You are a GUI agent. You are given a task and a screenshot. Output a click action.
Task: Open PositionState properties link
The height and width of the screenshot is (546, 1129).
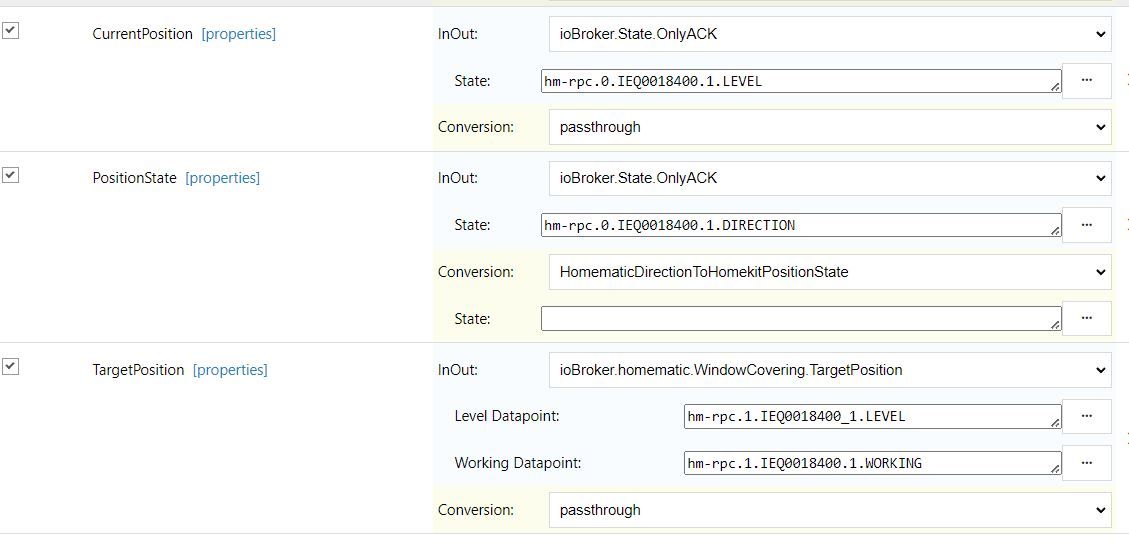(222, 178)
